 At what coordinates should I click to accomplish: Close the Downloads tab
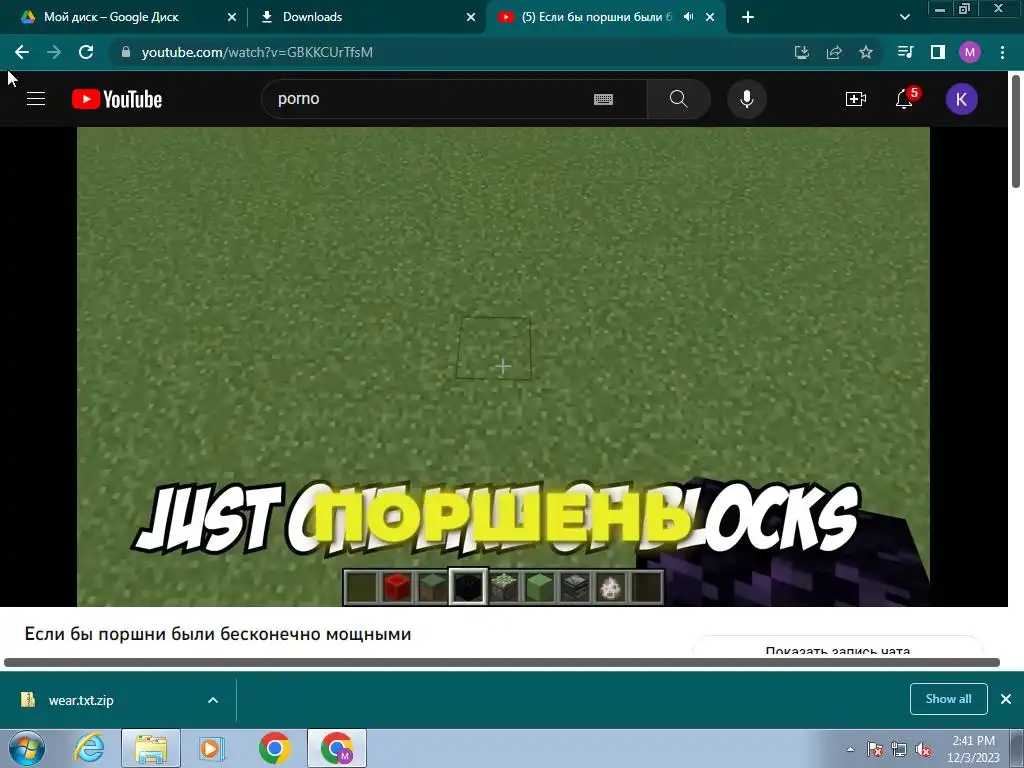tap(471, 17)
